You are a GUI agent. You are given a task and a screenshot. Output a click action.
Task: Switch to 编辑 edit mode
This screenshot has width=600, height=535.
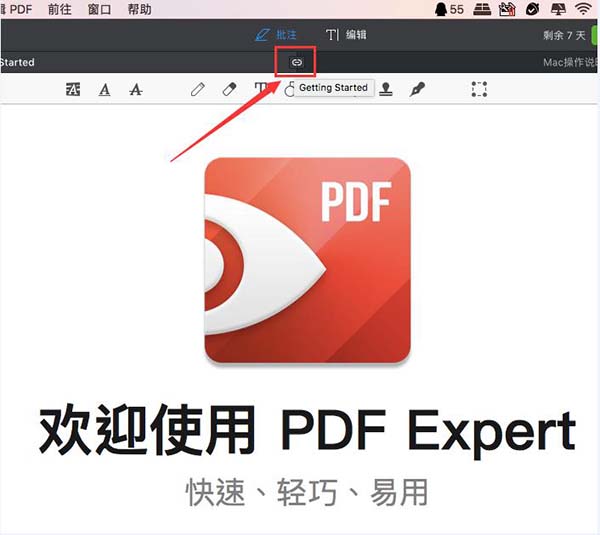pos(346,35)
